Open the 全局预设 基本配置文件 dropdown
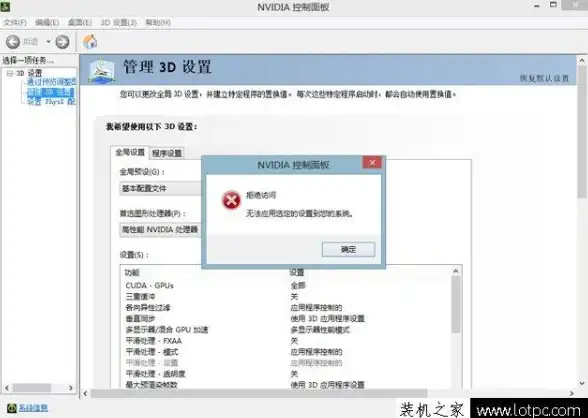This screenshot has height=418, width=588. (x=161, y=188)
